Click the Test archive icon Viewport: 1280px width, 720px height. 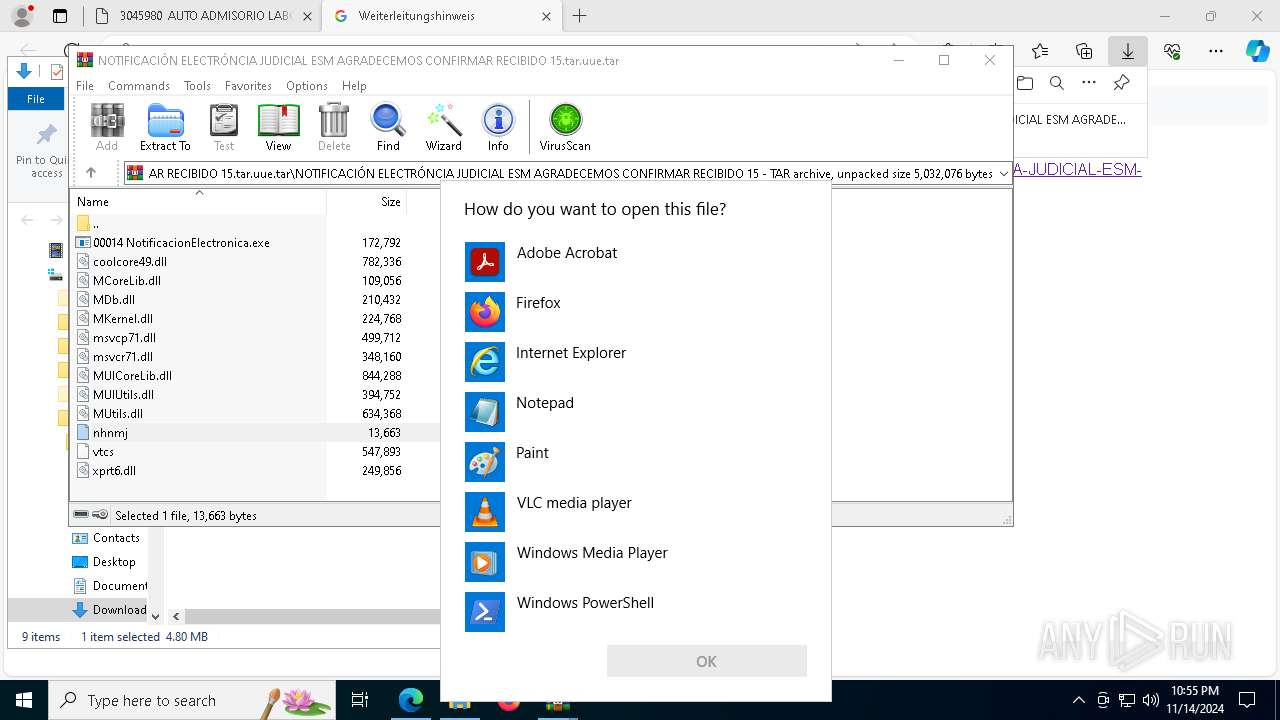pos(224,127)
